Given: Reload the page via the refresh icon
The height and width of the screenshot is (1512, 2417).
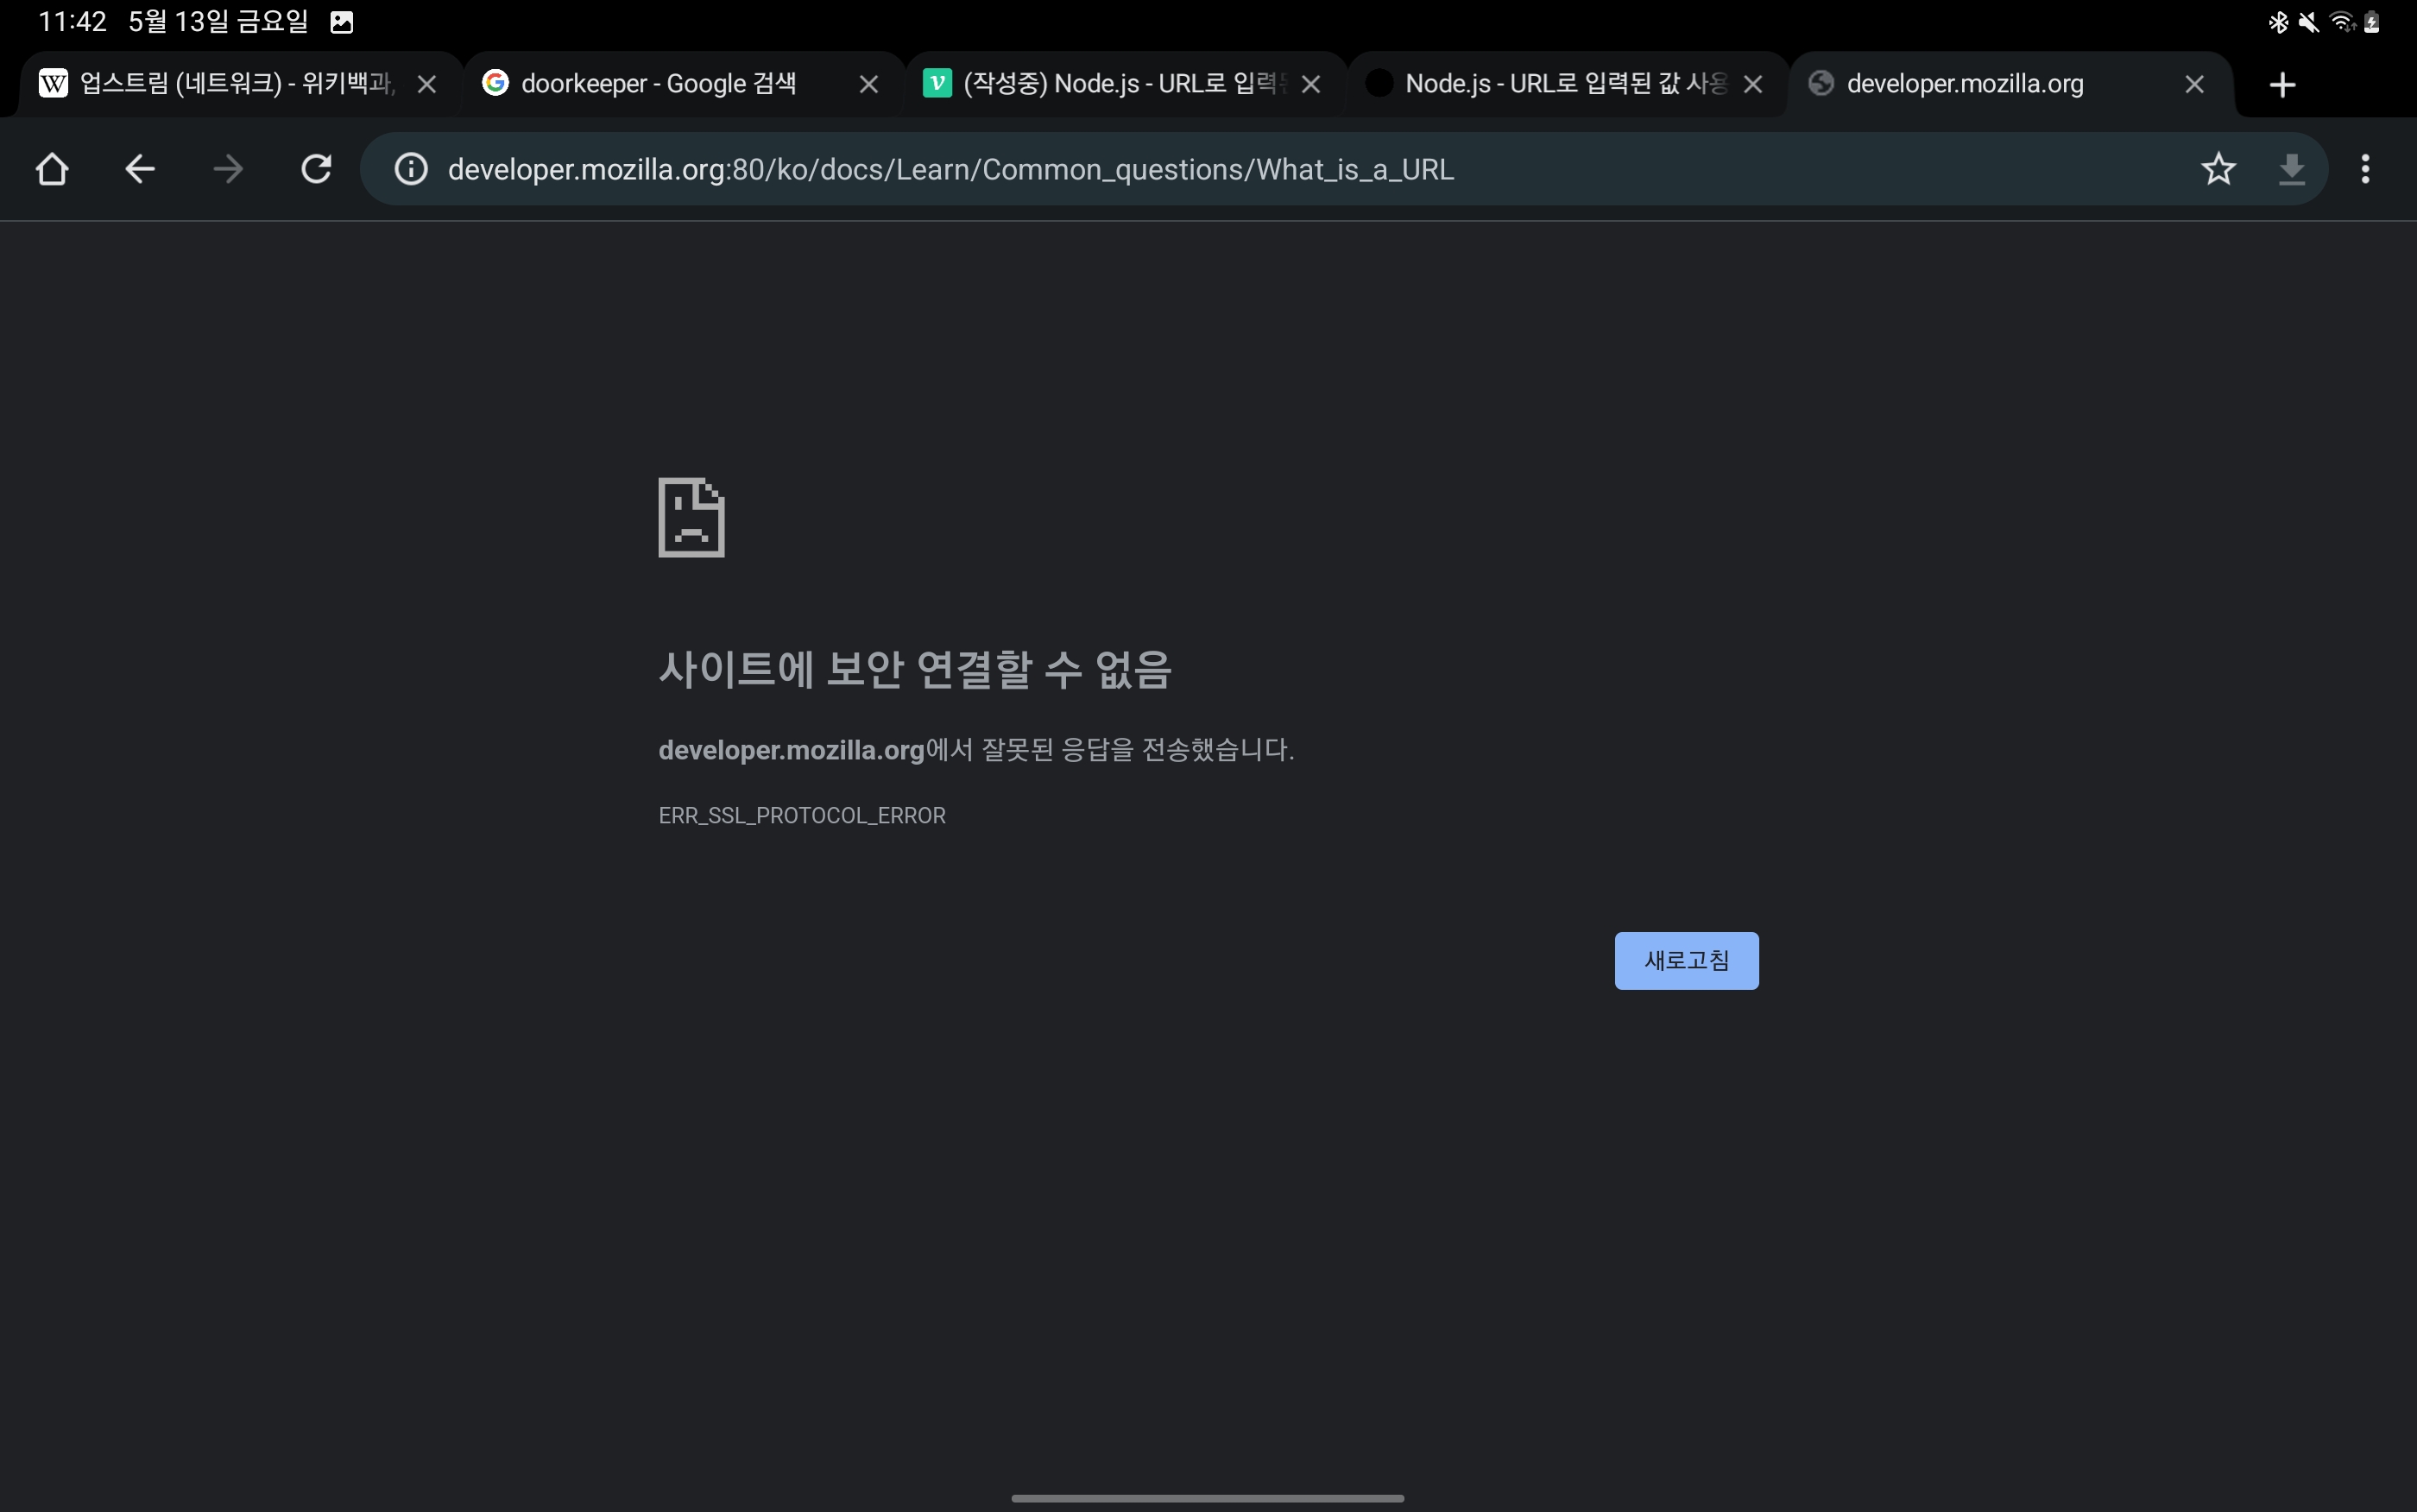Looking at the screenshot, I should tap(315, 169).
